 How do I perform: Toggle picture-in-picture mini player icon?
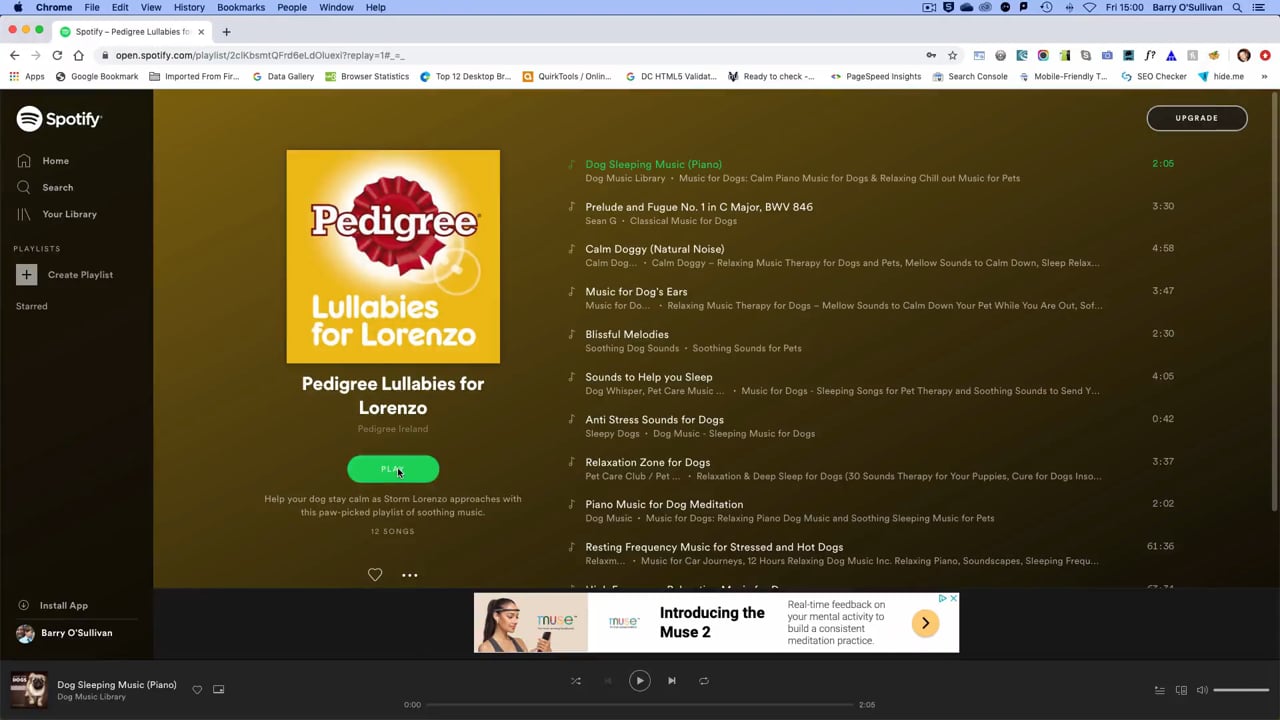pyautogui.click(x=219, y=690)
